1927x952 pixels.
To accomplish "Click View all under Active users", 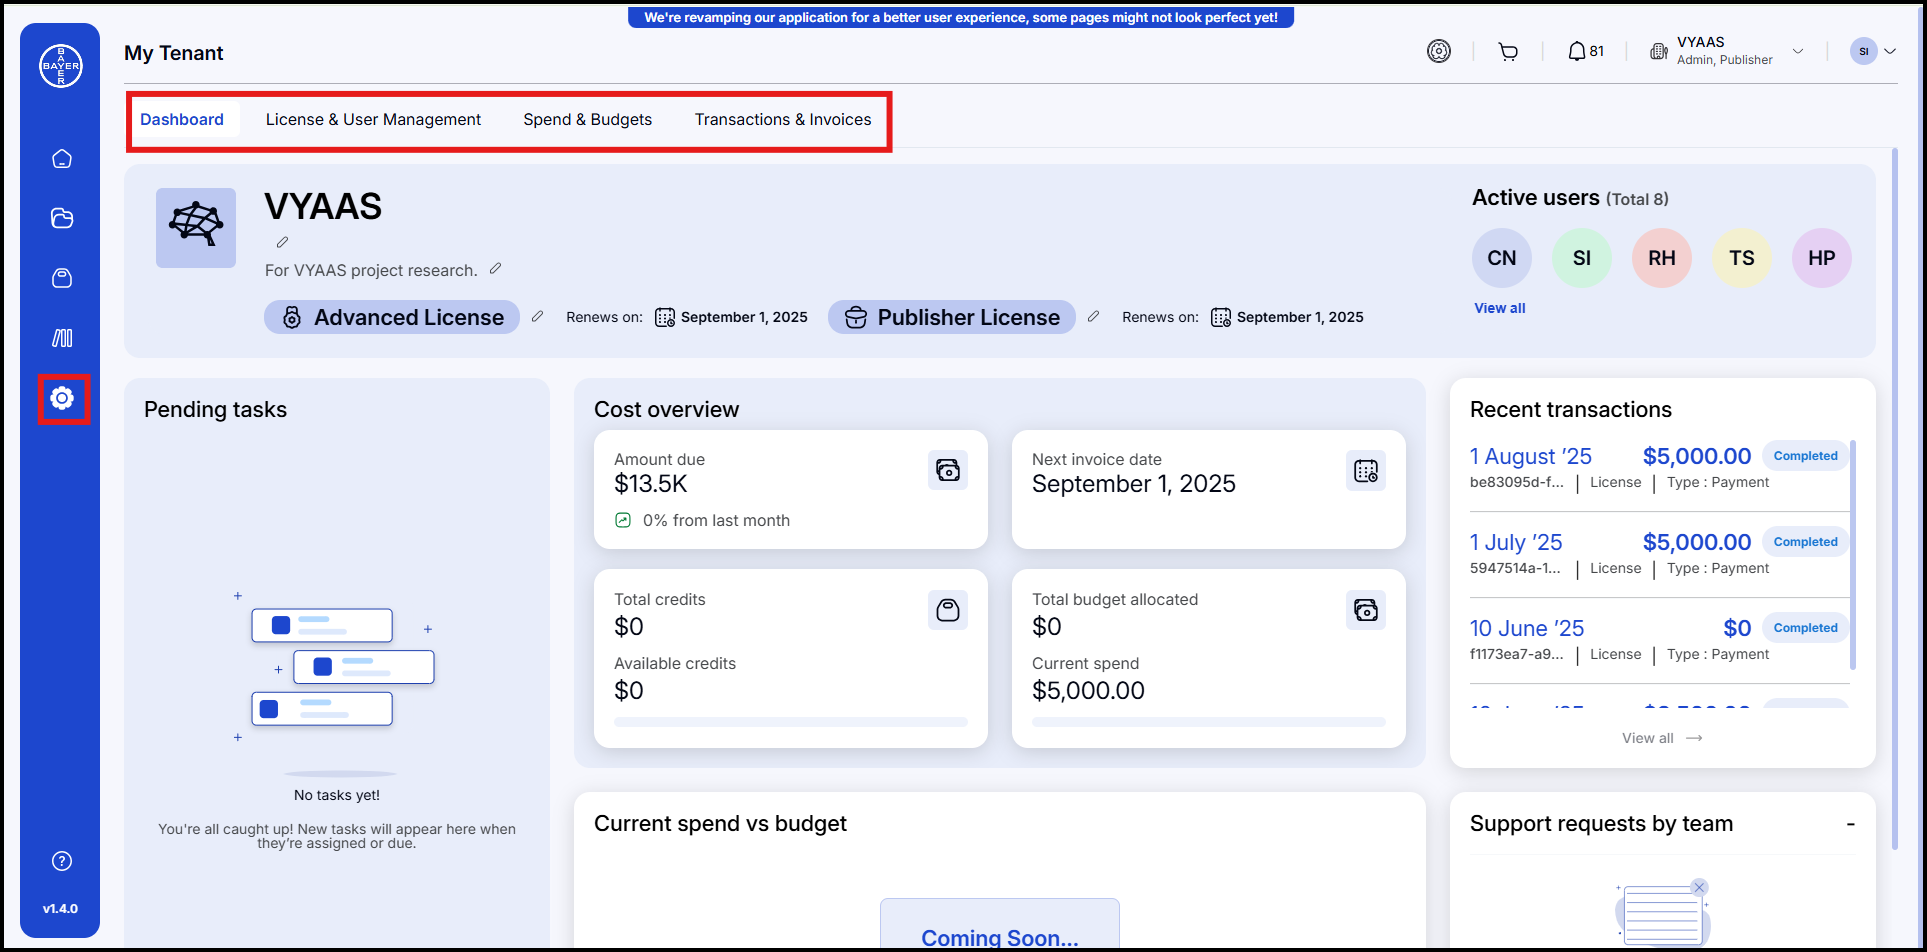I will pyautogui.click(x=1500, y=308).
